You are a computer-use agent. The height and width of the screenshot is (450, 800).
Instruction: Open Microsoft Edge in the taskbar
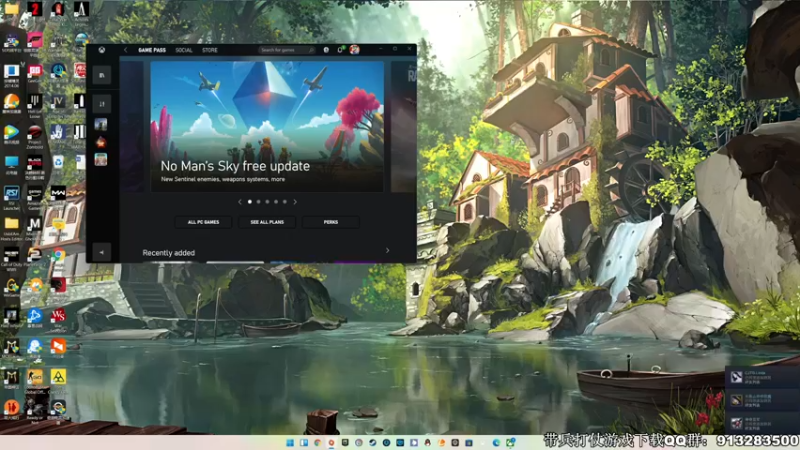[496, 442]
